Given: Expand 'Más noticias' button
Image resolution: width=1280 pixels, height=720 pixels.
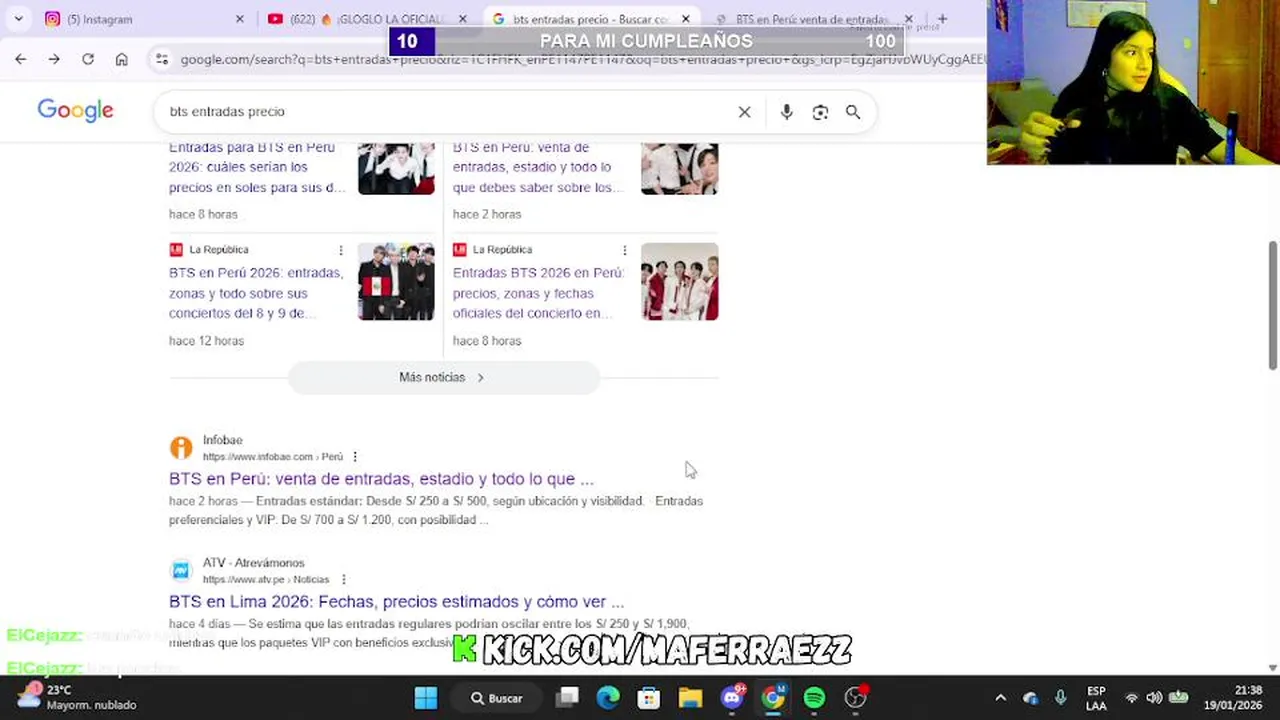Looking at the screenshot, I should coord(443,377).
